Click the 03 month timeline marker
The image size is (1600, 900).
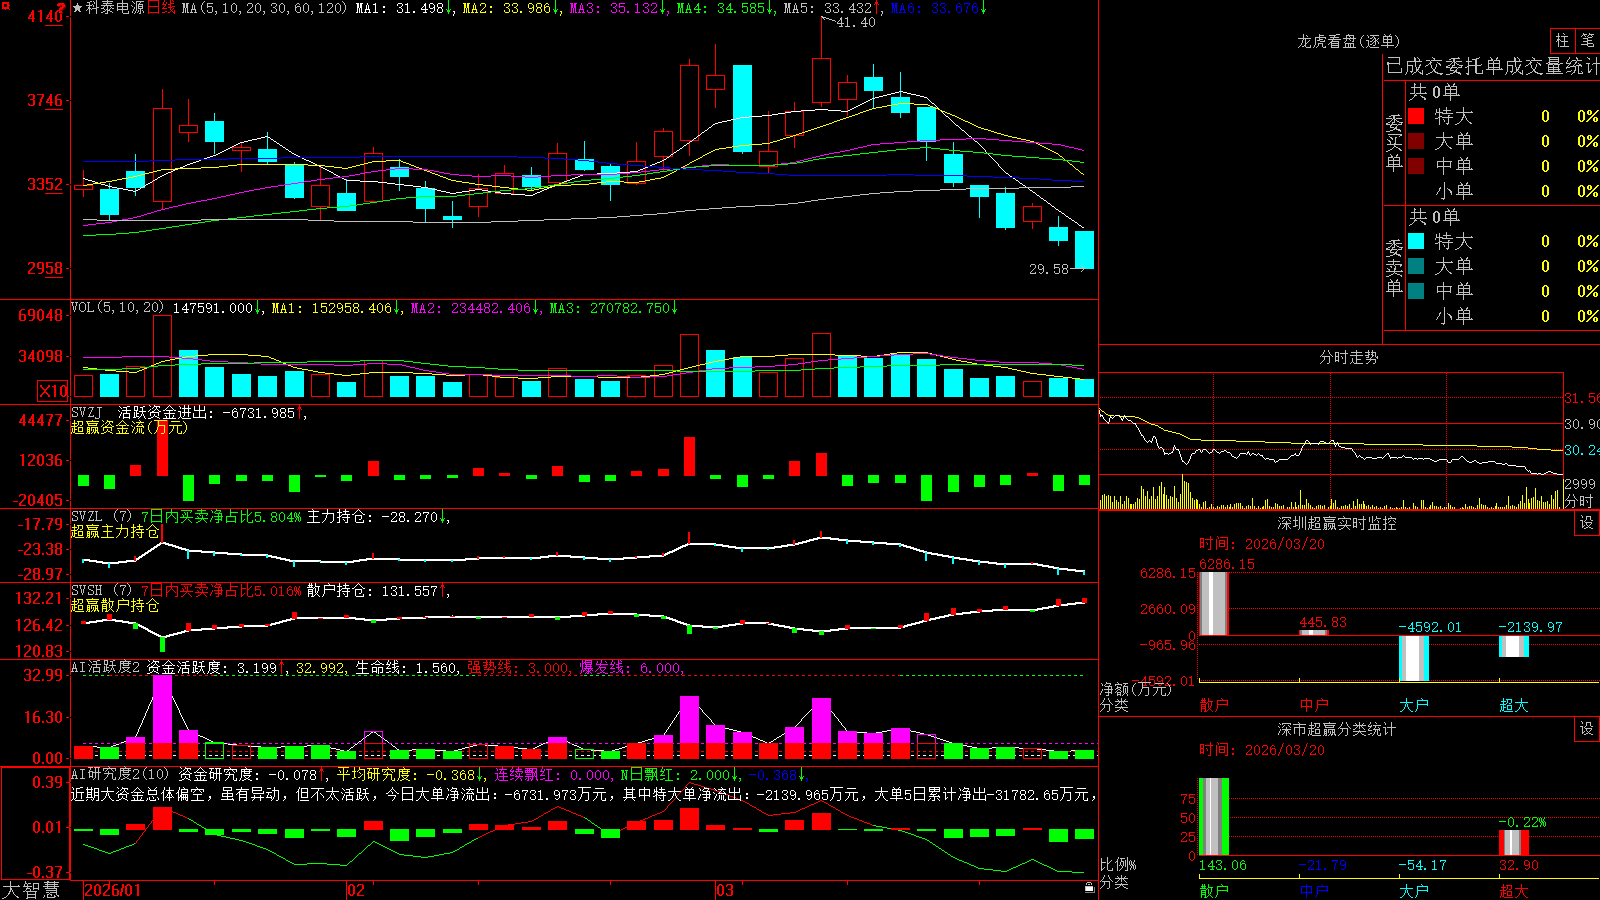click(725, 890)
